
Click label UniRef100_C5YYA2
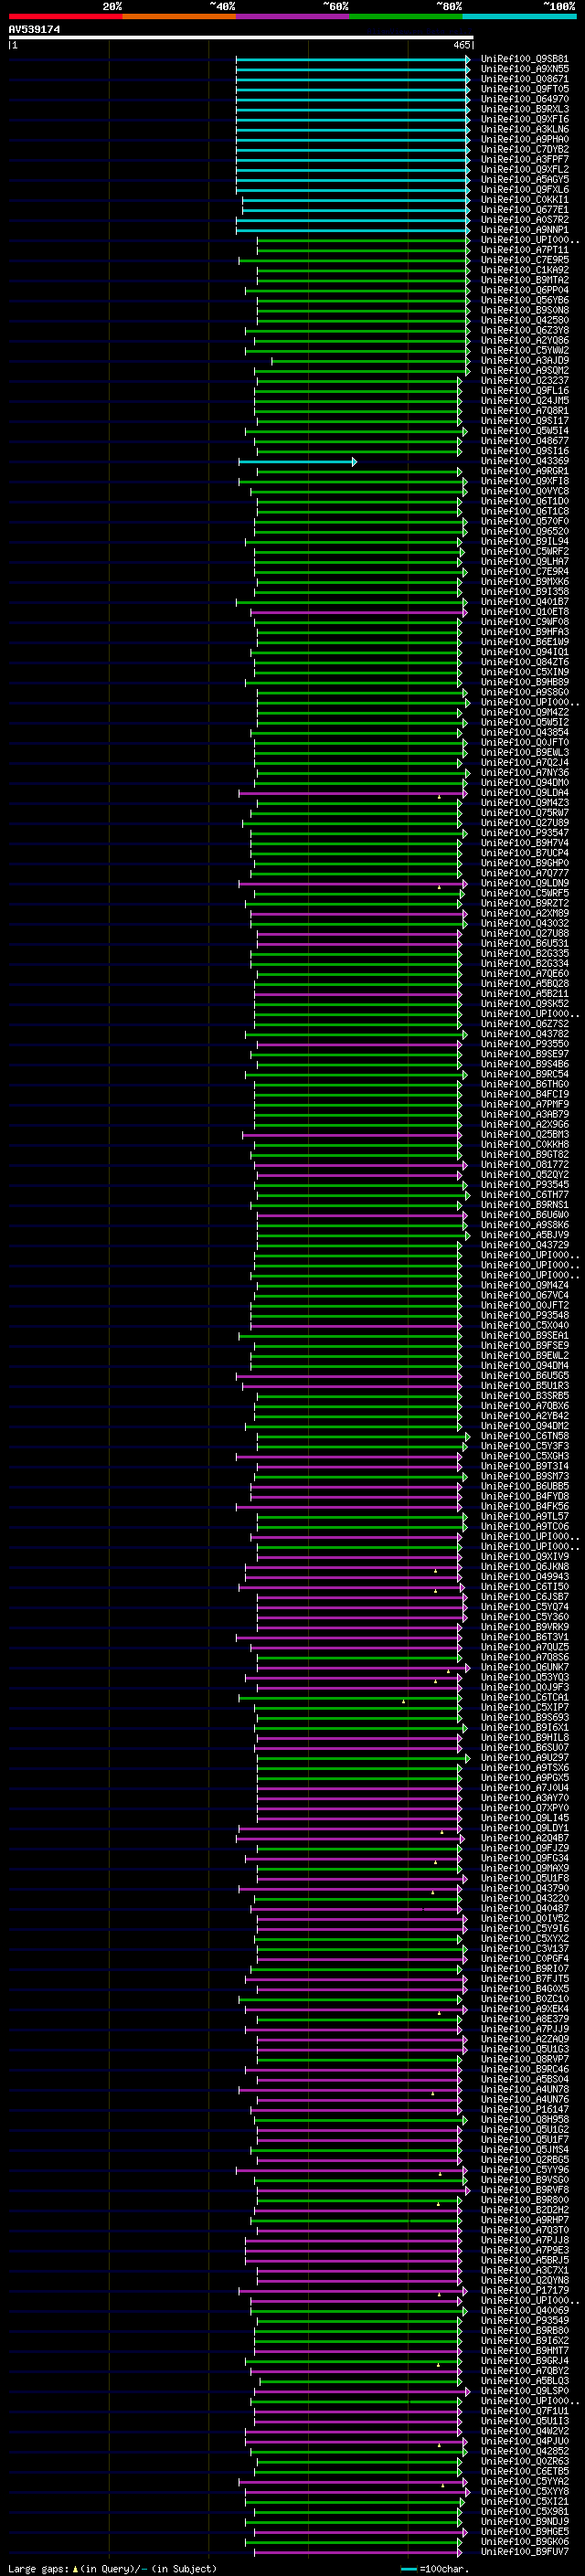(525, 2481)
